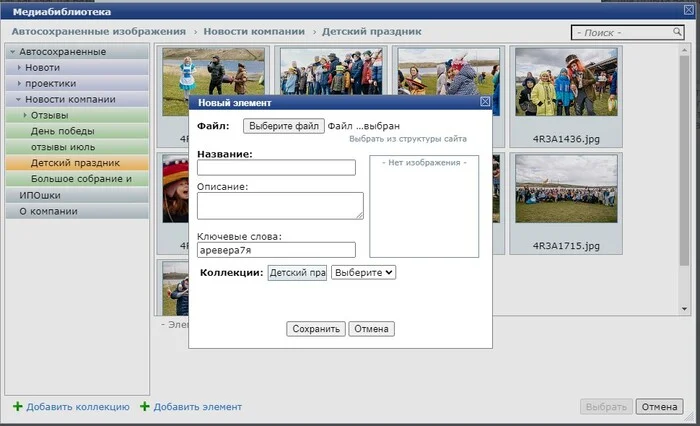Viewport: 700px width, 426px height.
Task: Expand the проектики tree node
Action: (19, 84)
